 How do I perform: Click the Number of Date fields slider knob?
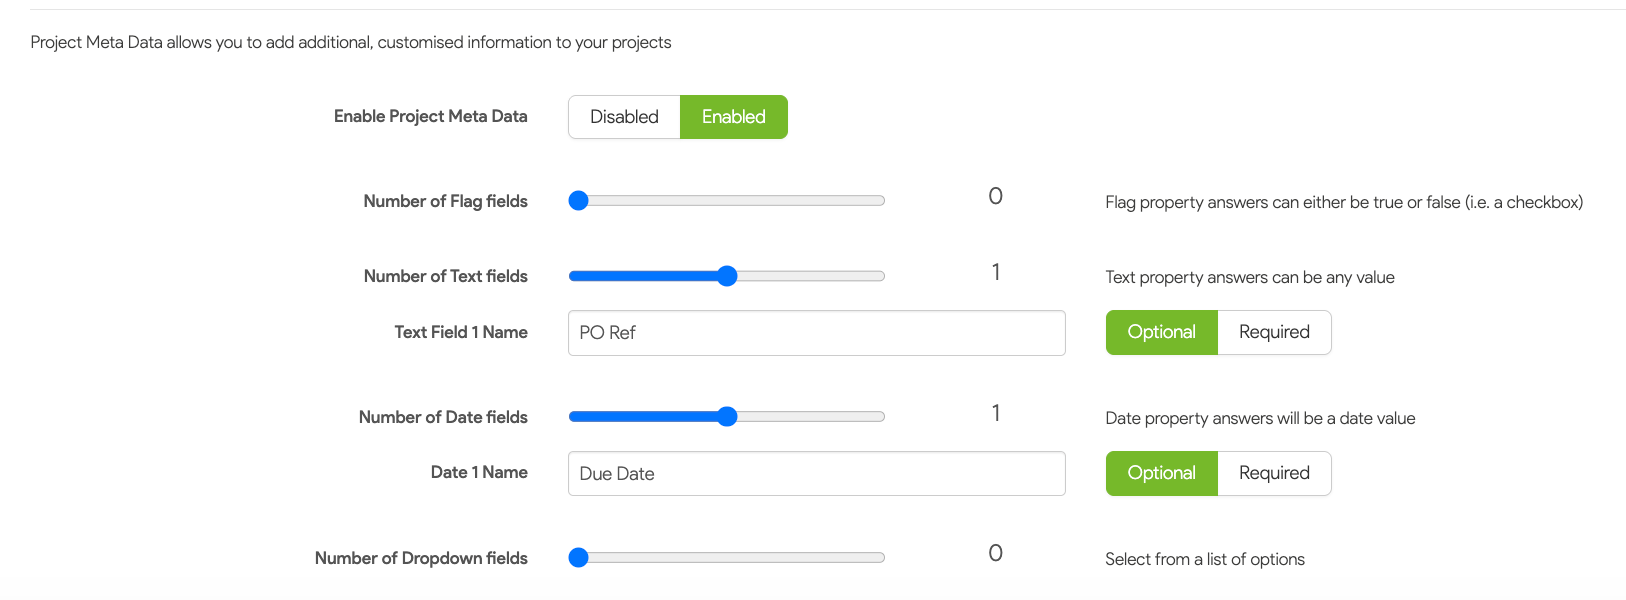tap(727, 417)
